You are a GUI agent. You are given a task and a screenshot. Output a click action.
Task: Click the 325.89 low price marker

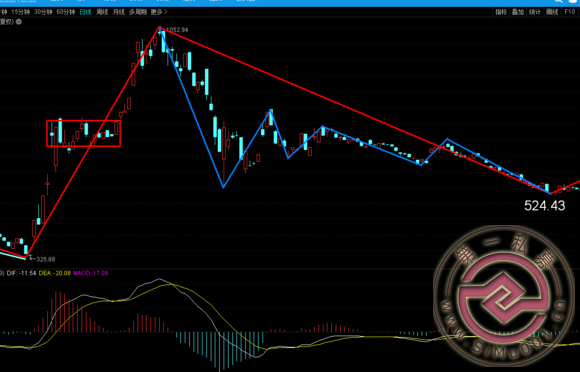click(x=45, y=259)
